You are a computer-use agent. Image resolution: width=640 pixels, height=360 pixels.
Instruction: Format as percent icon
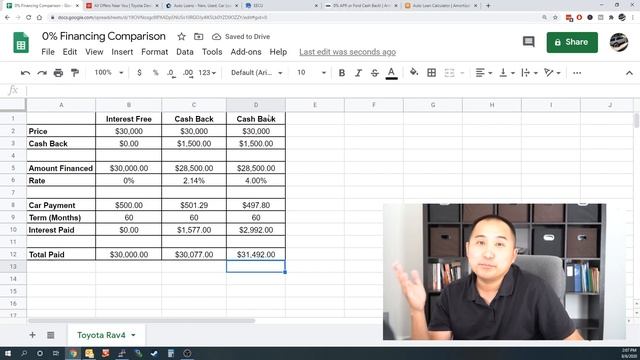(x=156, y=73)
